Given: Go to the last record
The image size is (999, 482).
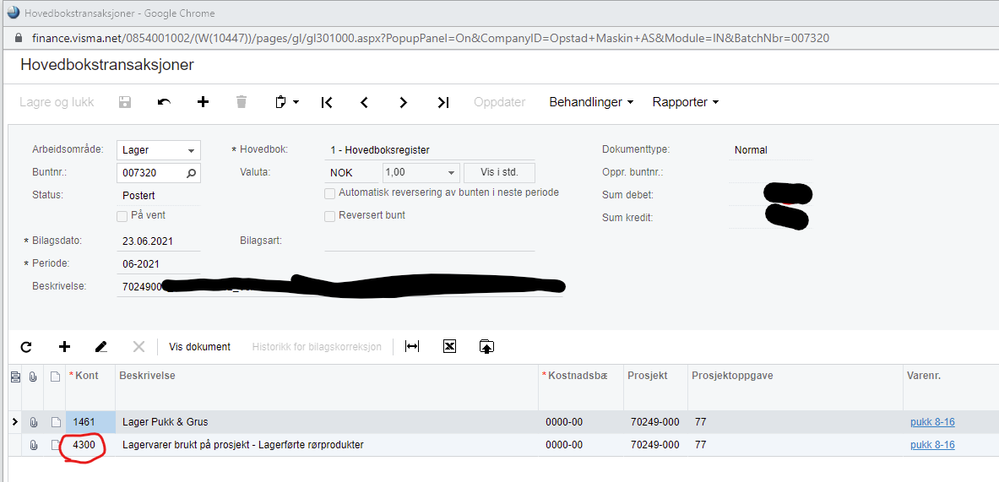Looking at the screenshot, I should click(x=443, y=102).
